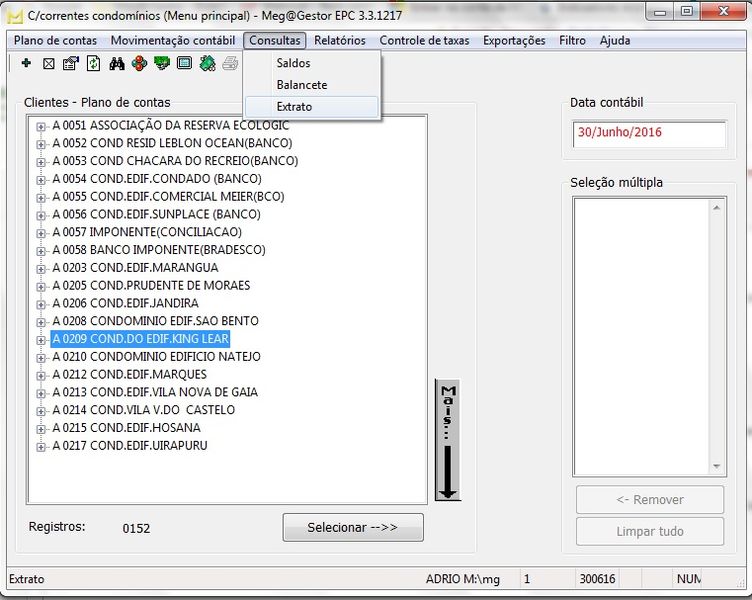This screenshot has width=752, height=600.
Task: Click the Seleção múltipla scrollbar down arrow
Action: pos(716,466)
